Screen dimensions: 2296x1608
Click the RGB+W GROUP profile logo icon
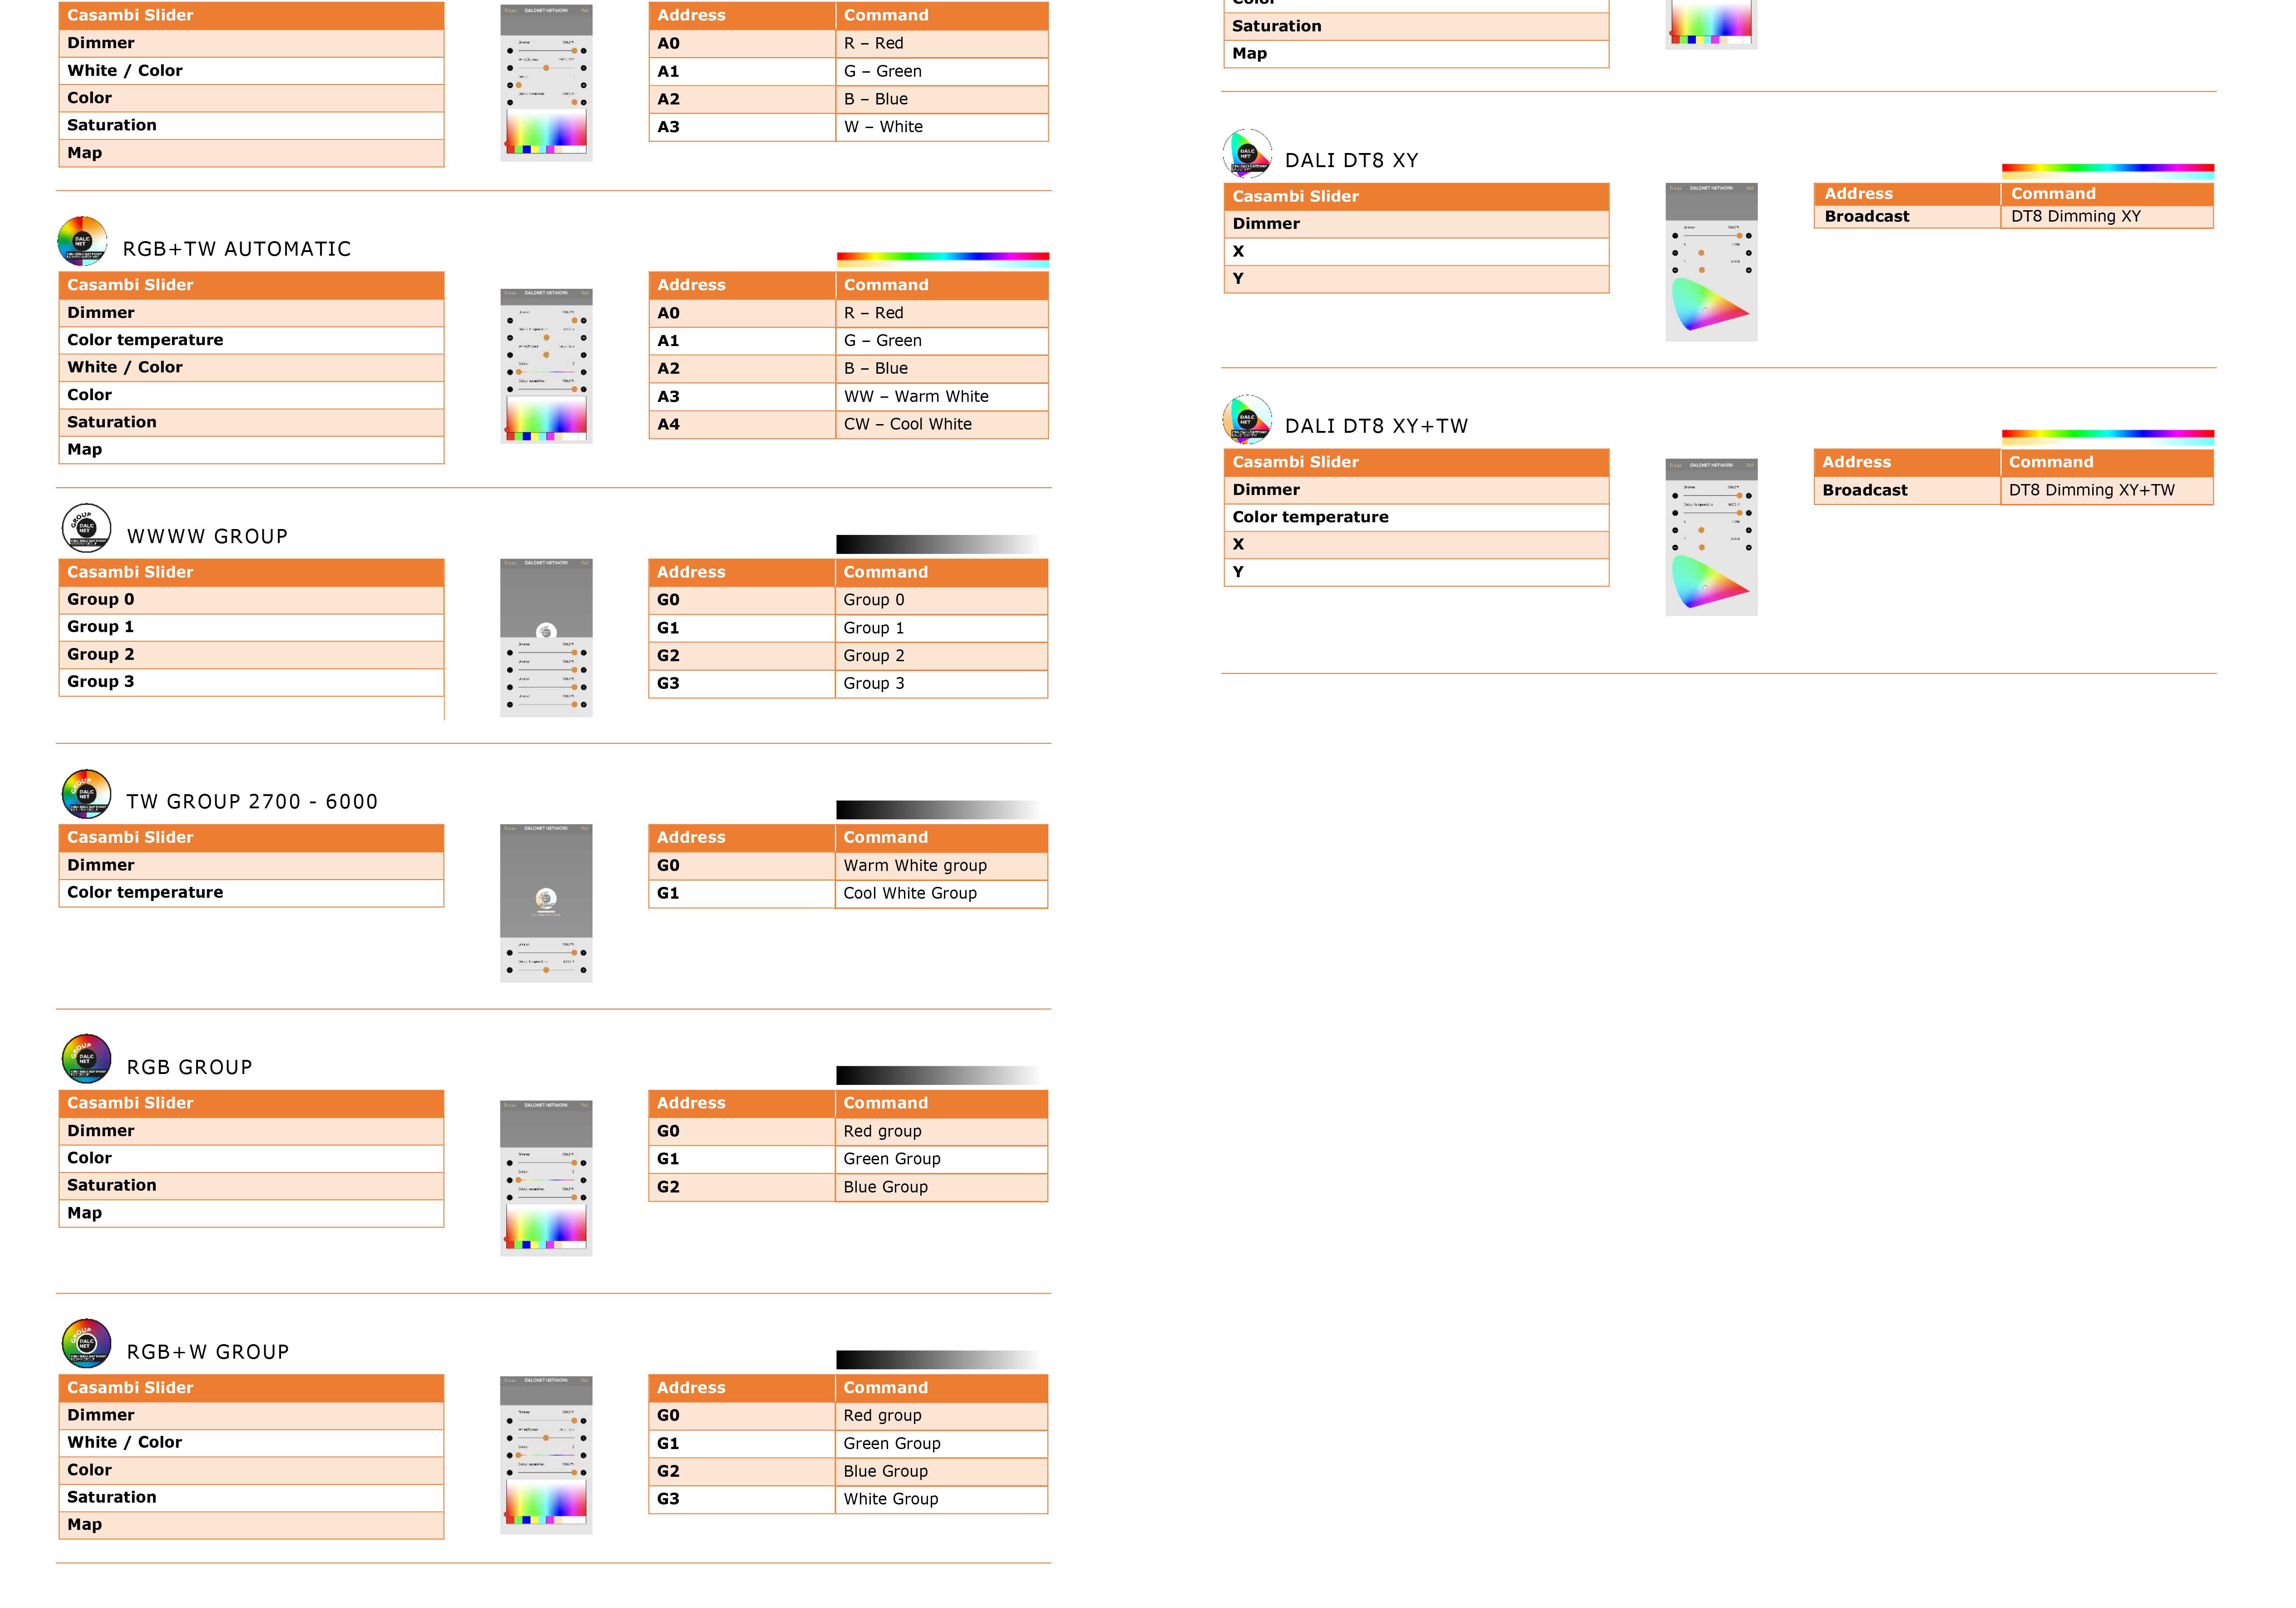pyautogui.click(x=87, y=1343)
